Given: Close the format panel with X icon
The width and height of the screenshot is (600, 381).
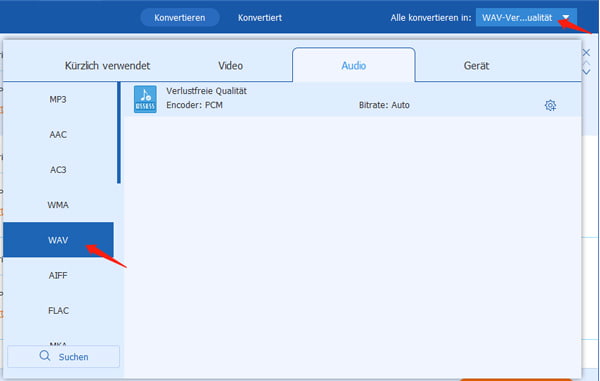Looking at the screenshot, I should pyautogui.click(x=586, y=53).
